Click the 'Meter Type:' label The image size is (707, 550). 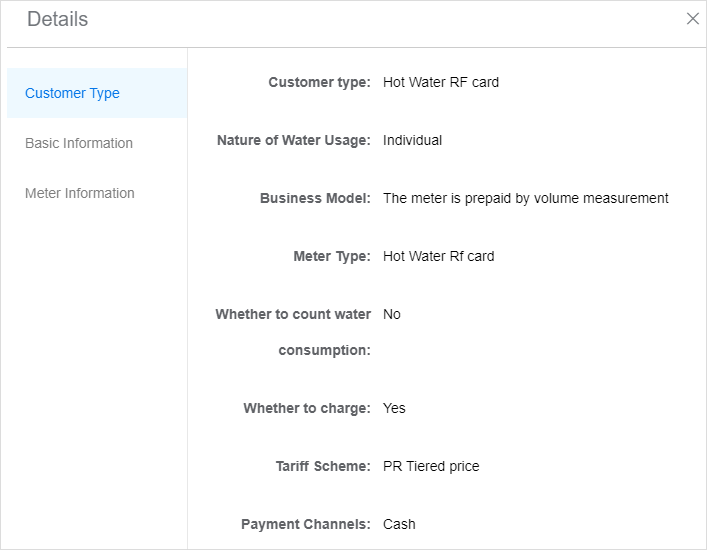(332, 256)
